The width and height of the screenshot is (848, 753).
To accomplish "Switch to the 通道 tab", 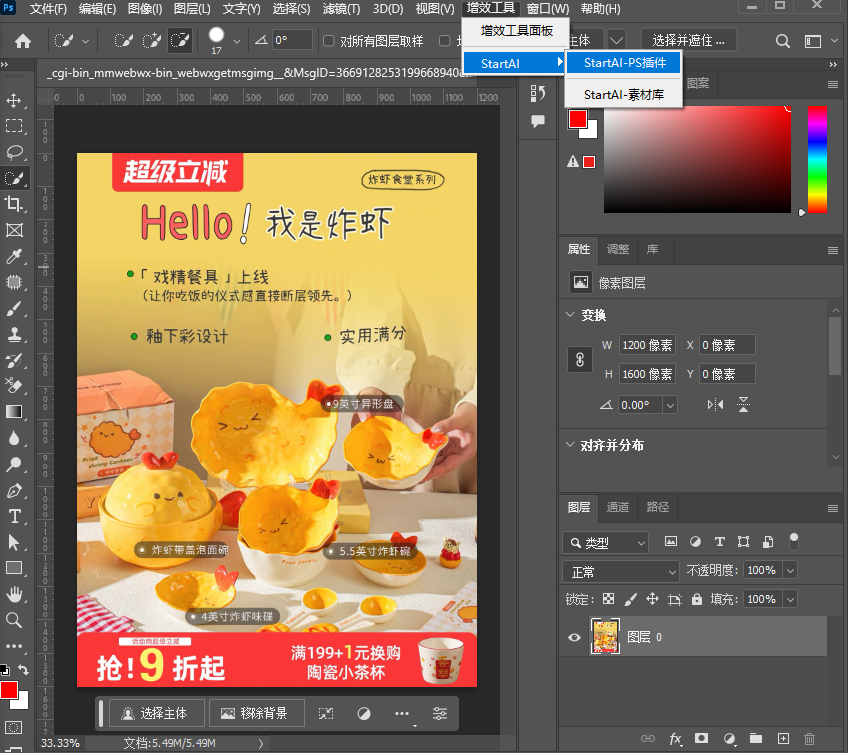I will (x=618, y=507).
